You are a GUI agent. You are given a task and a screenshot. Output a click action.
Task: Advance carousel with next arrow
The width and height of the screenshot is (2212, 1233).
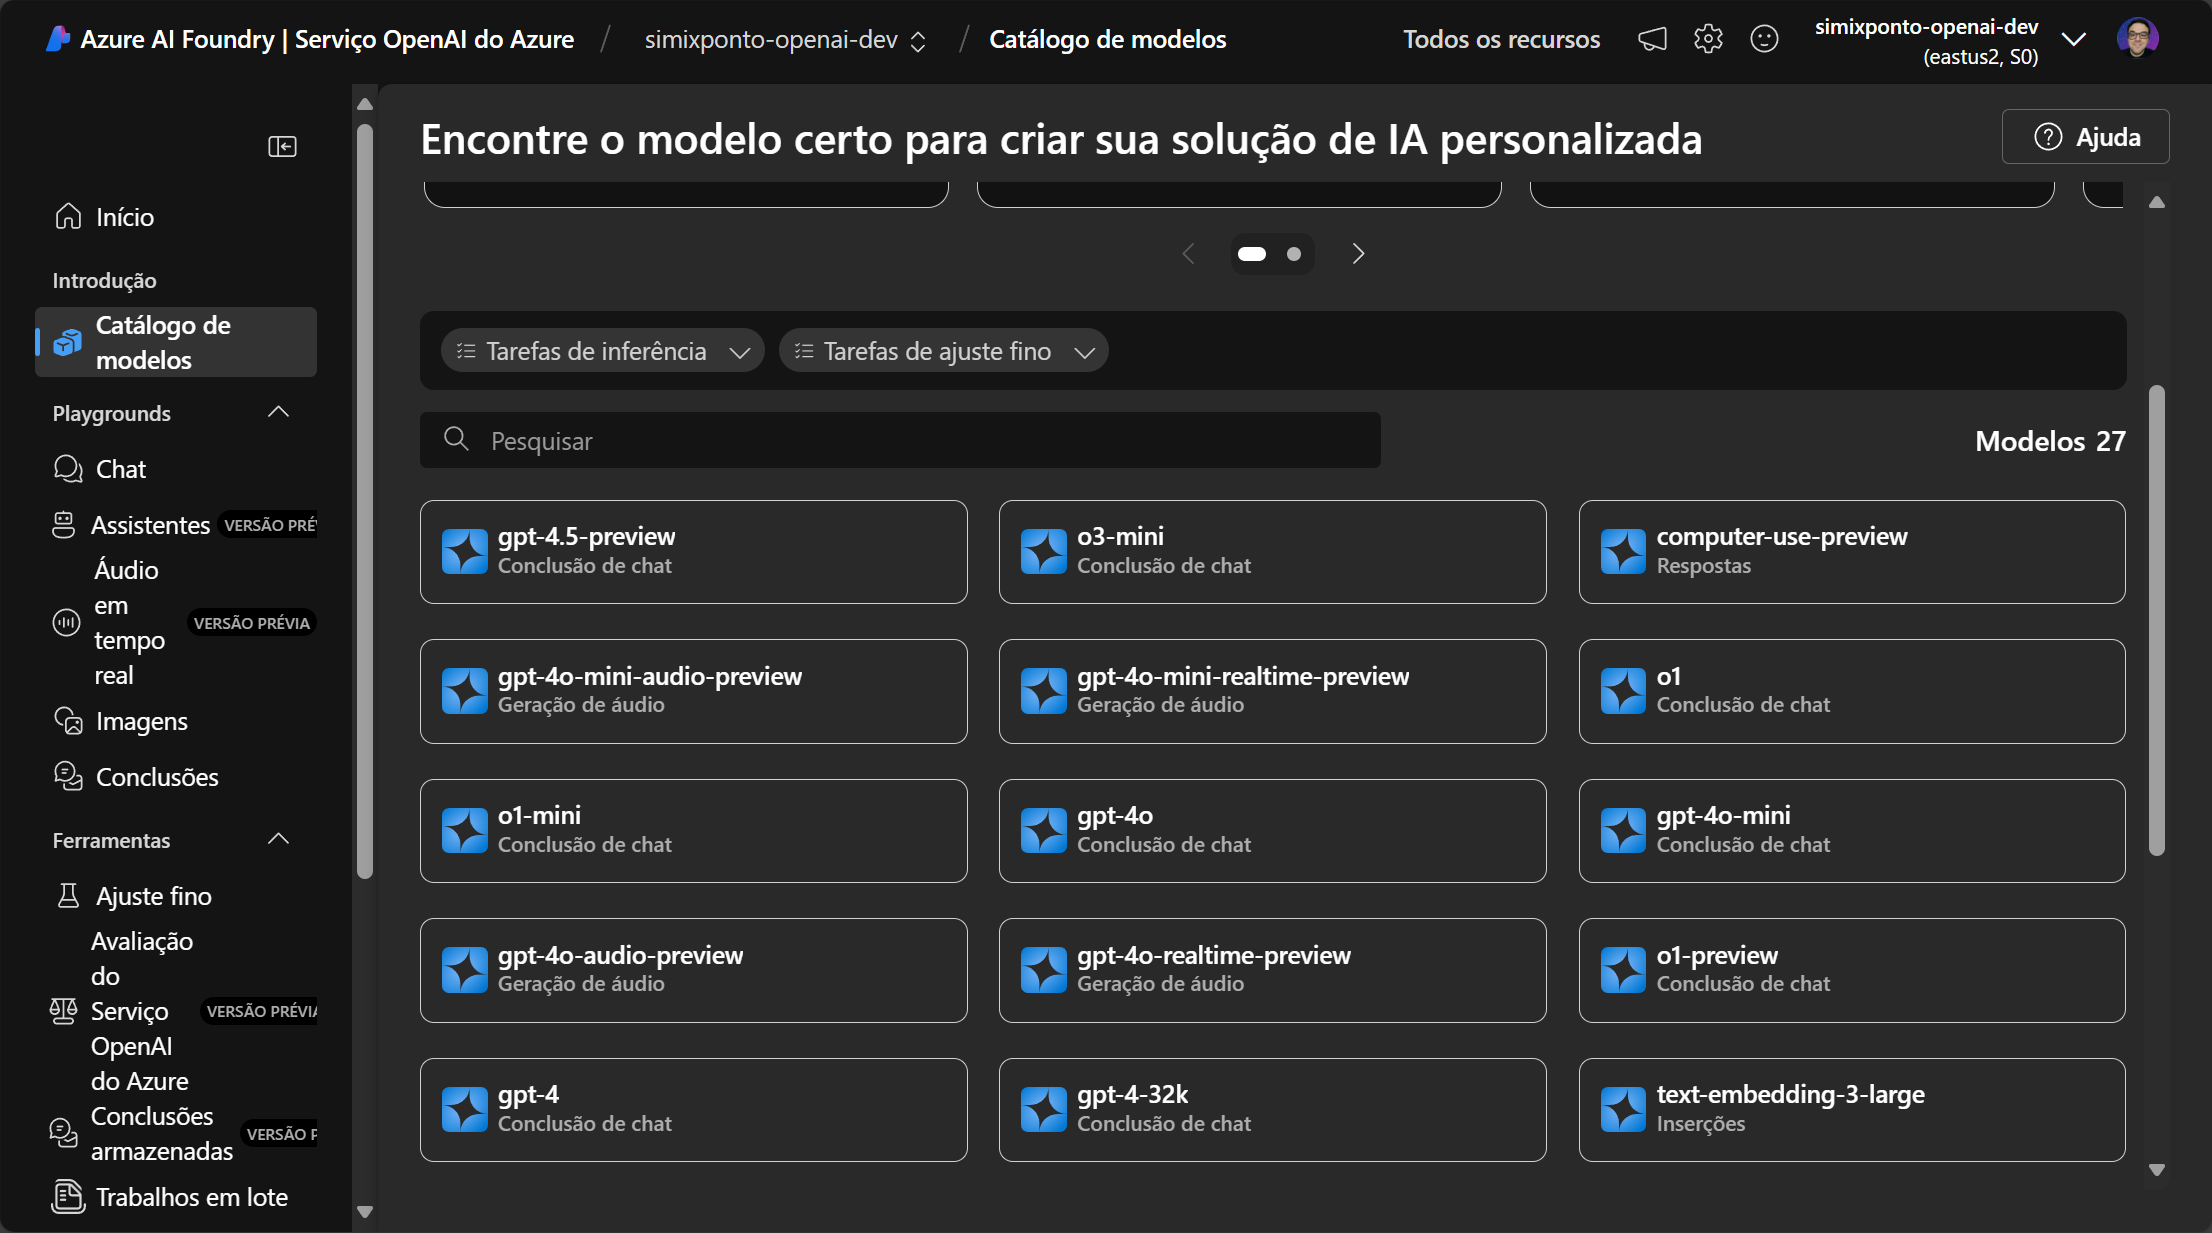point(1358,254)
